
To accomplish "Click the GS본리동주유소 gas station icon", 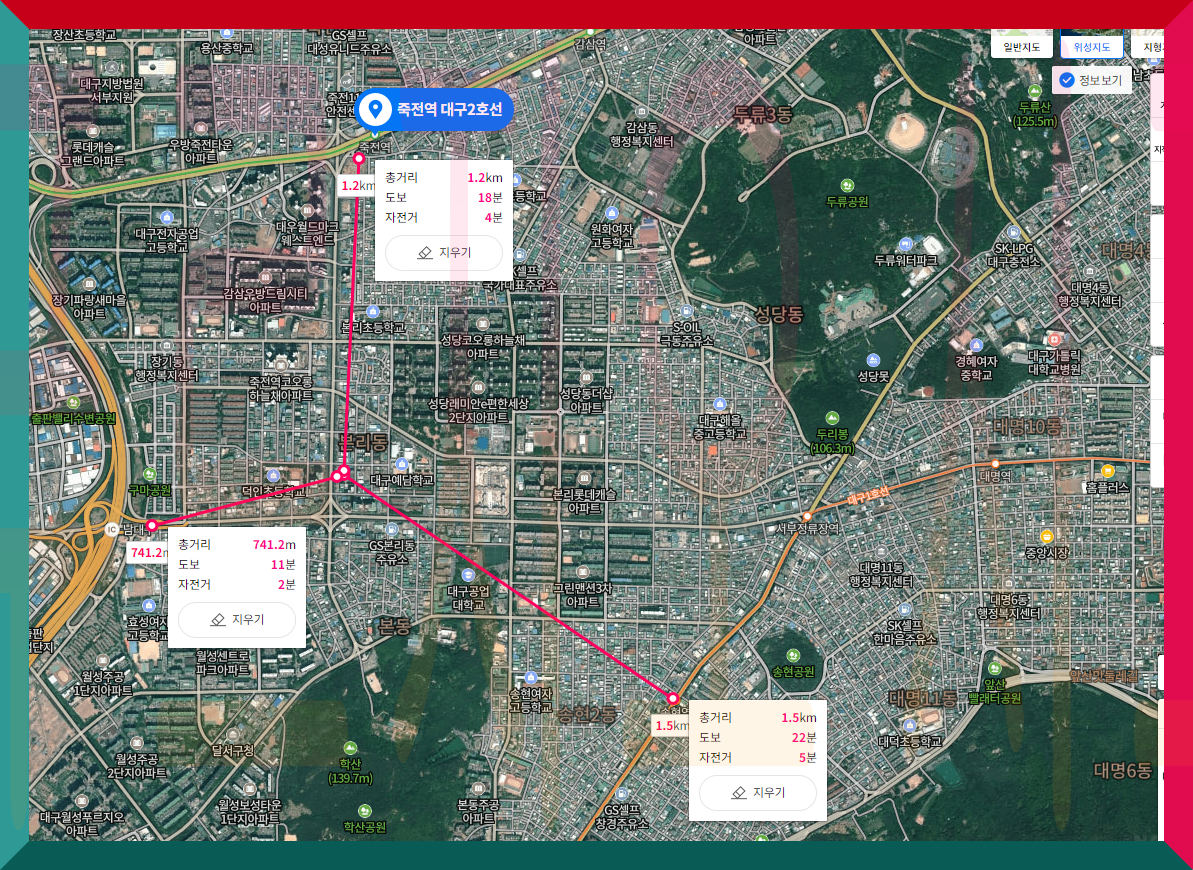I will 392,530.
